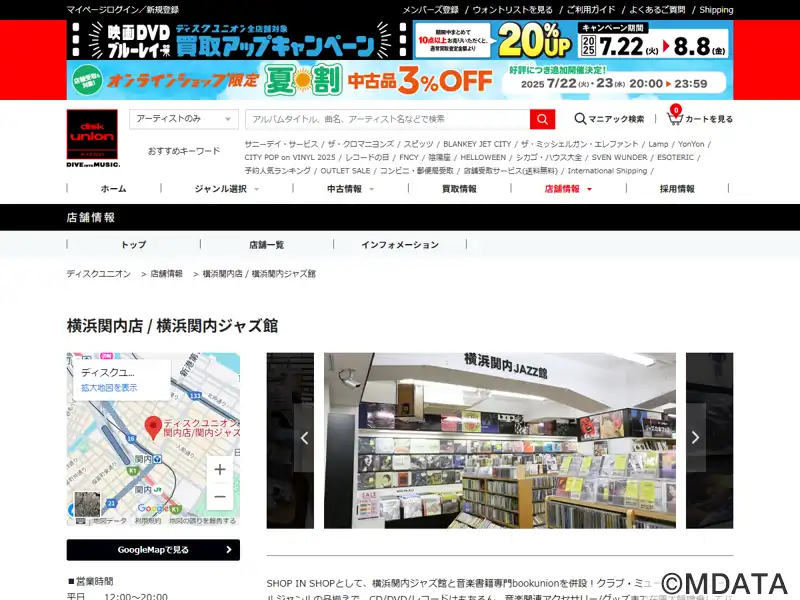The height and width of the screenshot is (600, 800).
Task: Click 拡大地図を表示 link on map
Action: tap(109, 388)
